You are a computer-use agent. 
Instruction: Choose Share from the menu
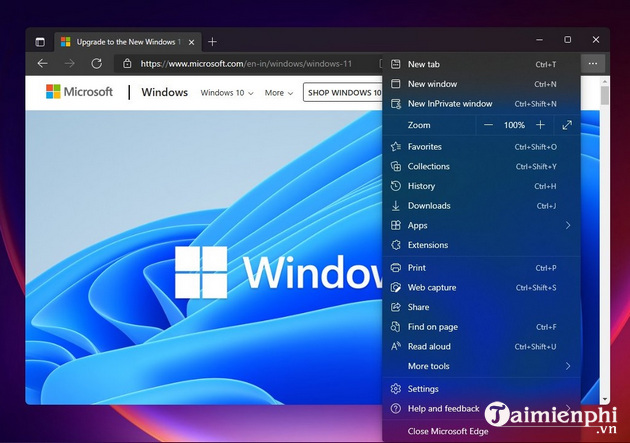click(x=481, y=307)
